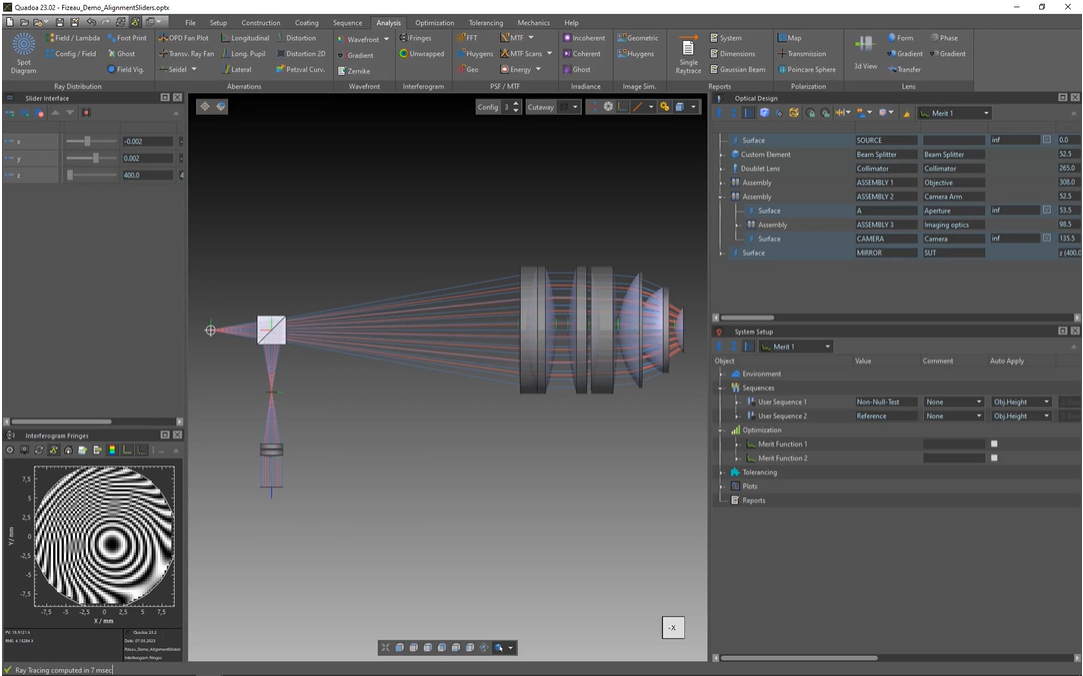The width and height of the screenshot is (1083, 676).
Task: Toggle the checkbox on the SOURCE surface row
Action: (x=1046, y=141)
